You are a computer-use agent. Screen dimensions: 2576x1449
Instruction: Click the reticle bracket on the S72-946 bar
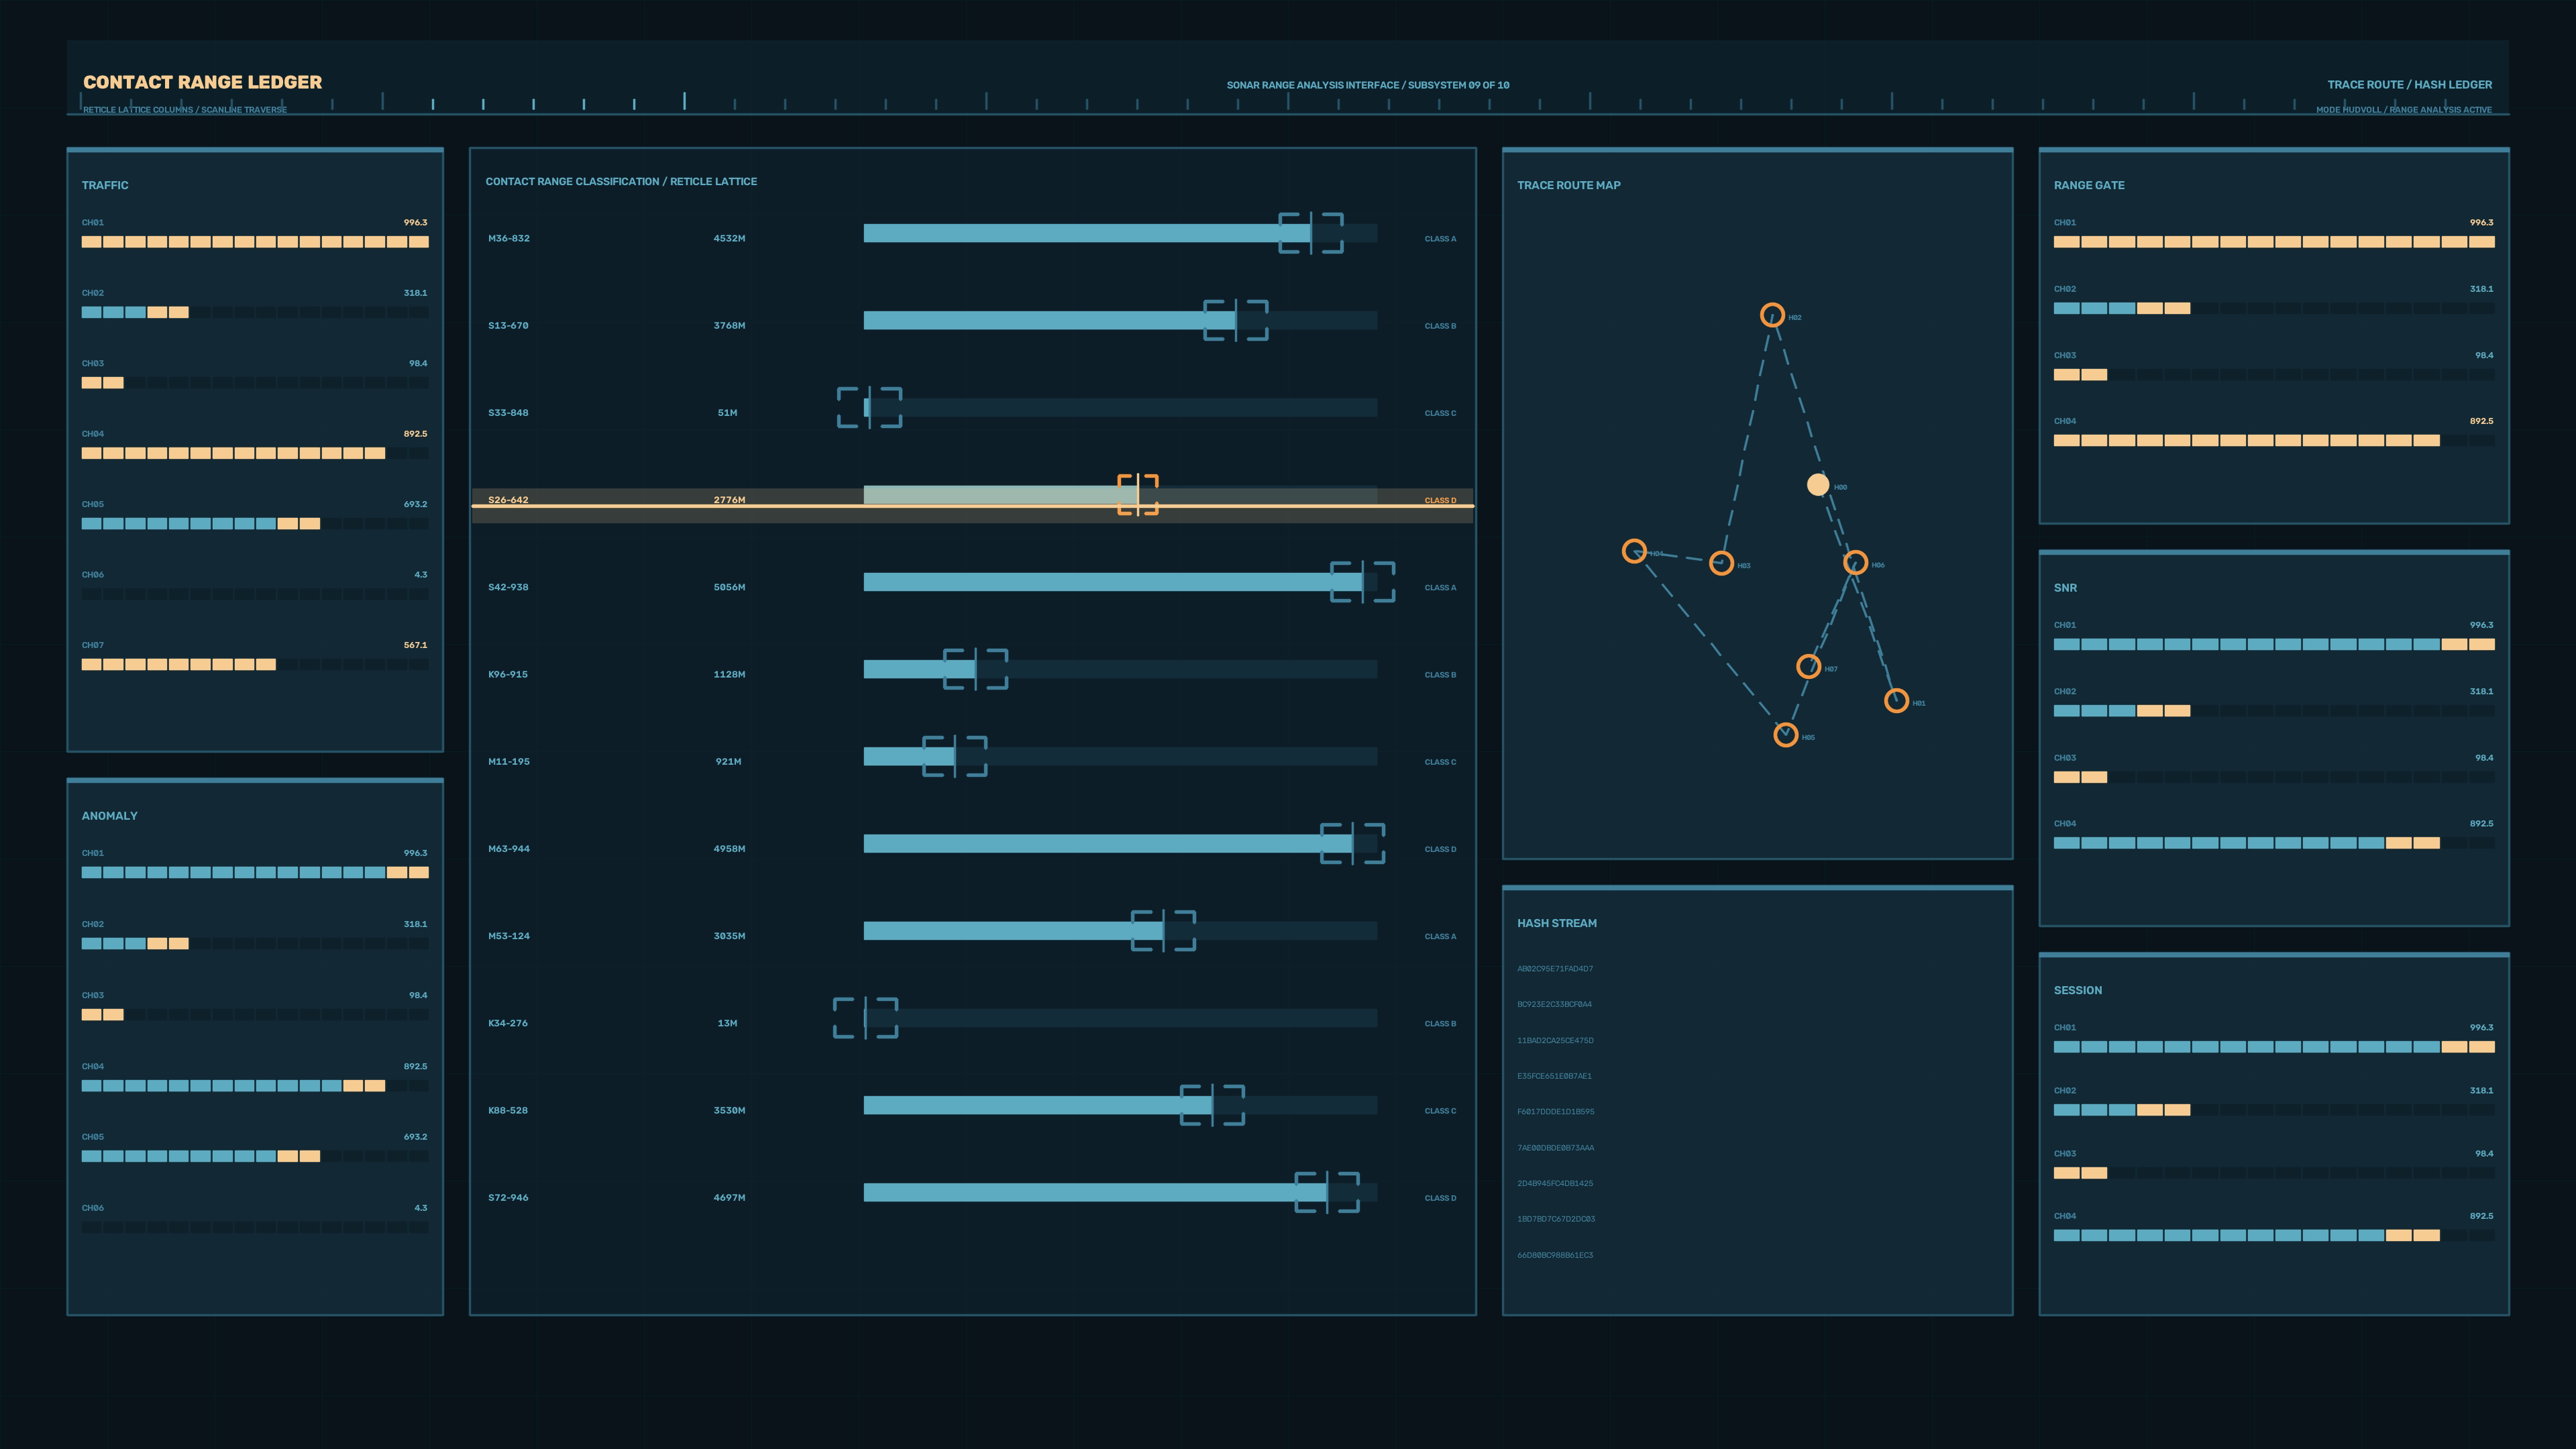1327,1192
